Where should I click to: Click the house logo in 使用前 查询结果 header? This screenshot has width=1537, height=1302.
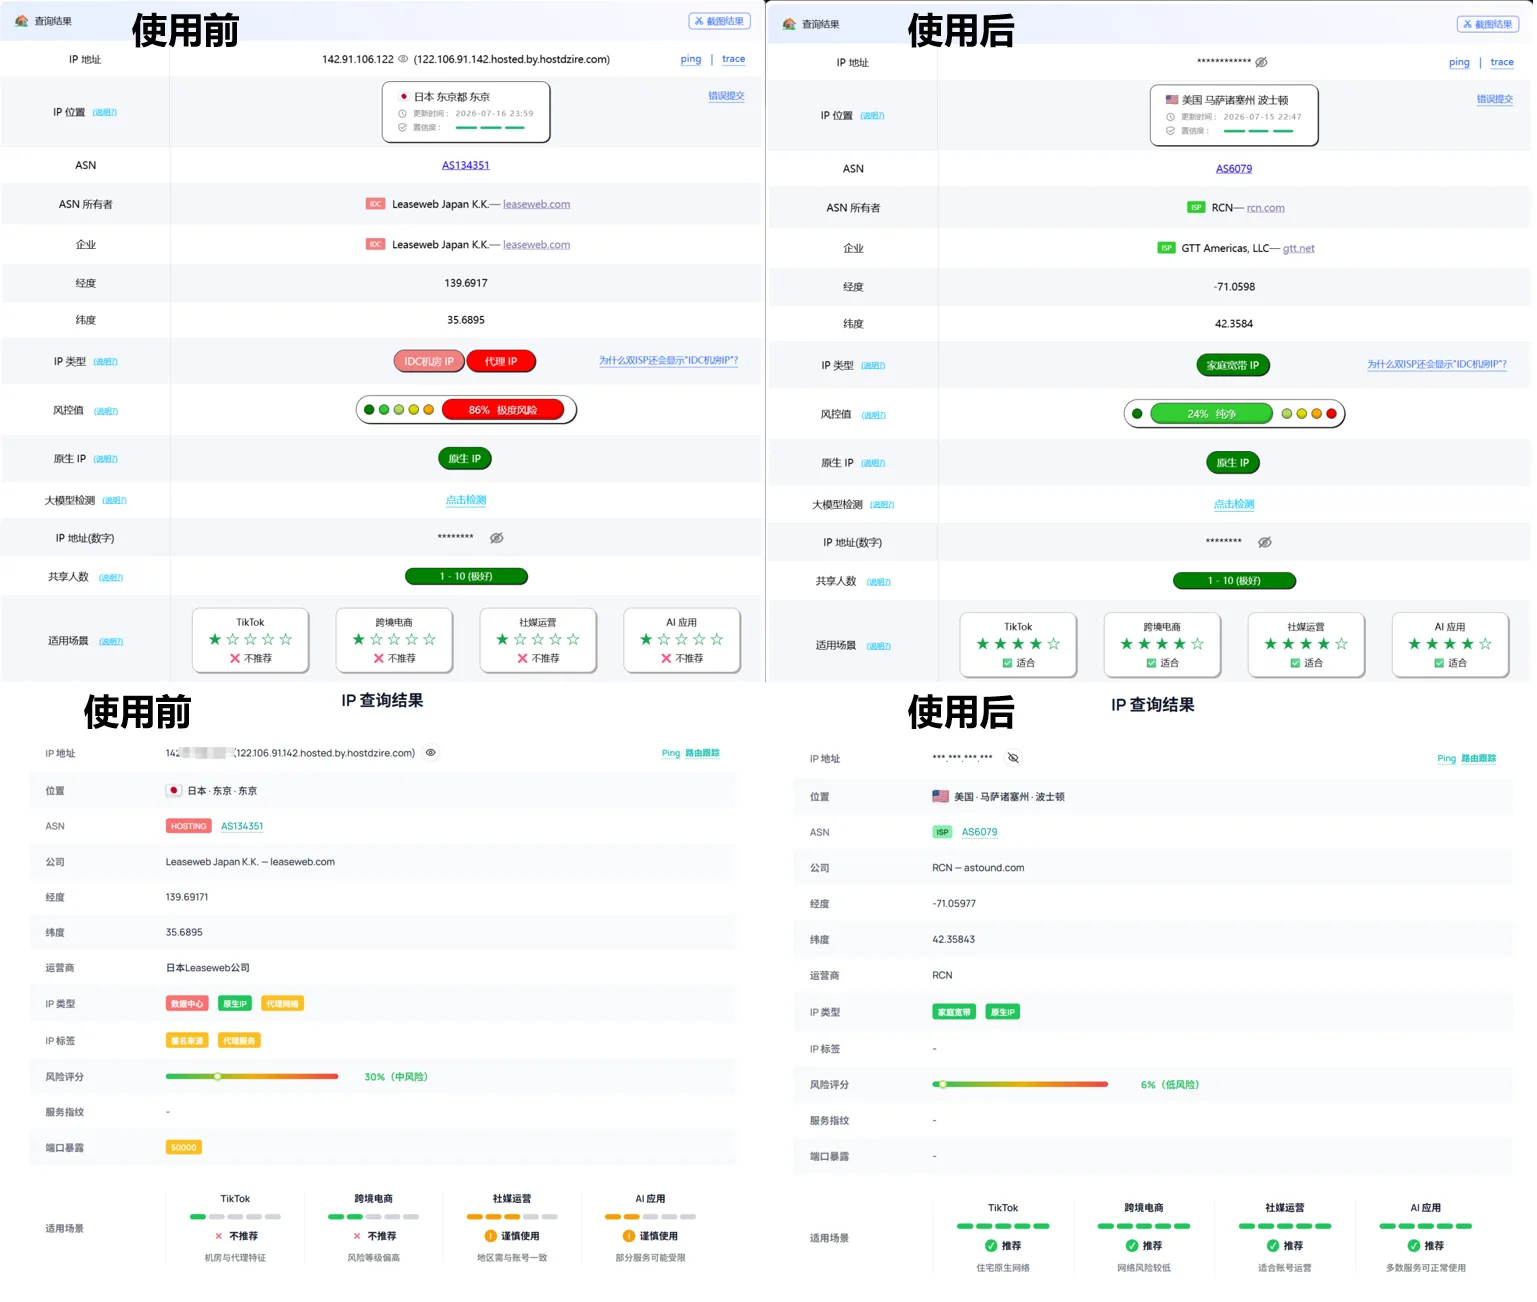(x=21, y=21)
